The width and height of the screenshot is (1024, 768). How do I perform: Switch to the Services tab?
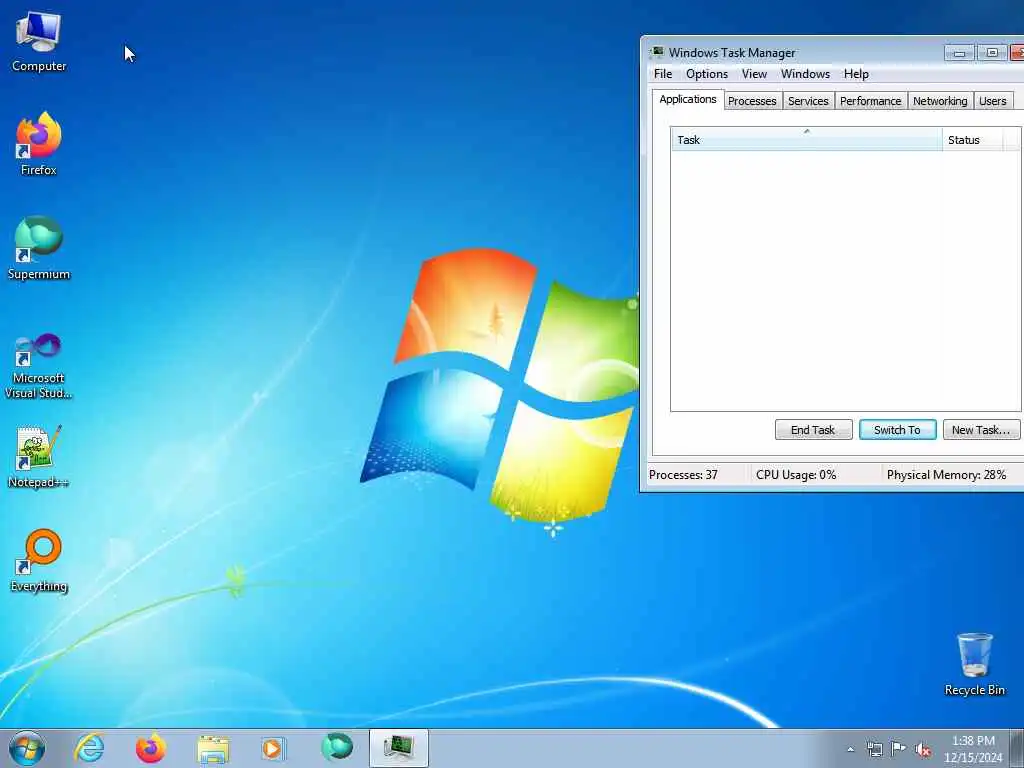click(x=808, y=101)
